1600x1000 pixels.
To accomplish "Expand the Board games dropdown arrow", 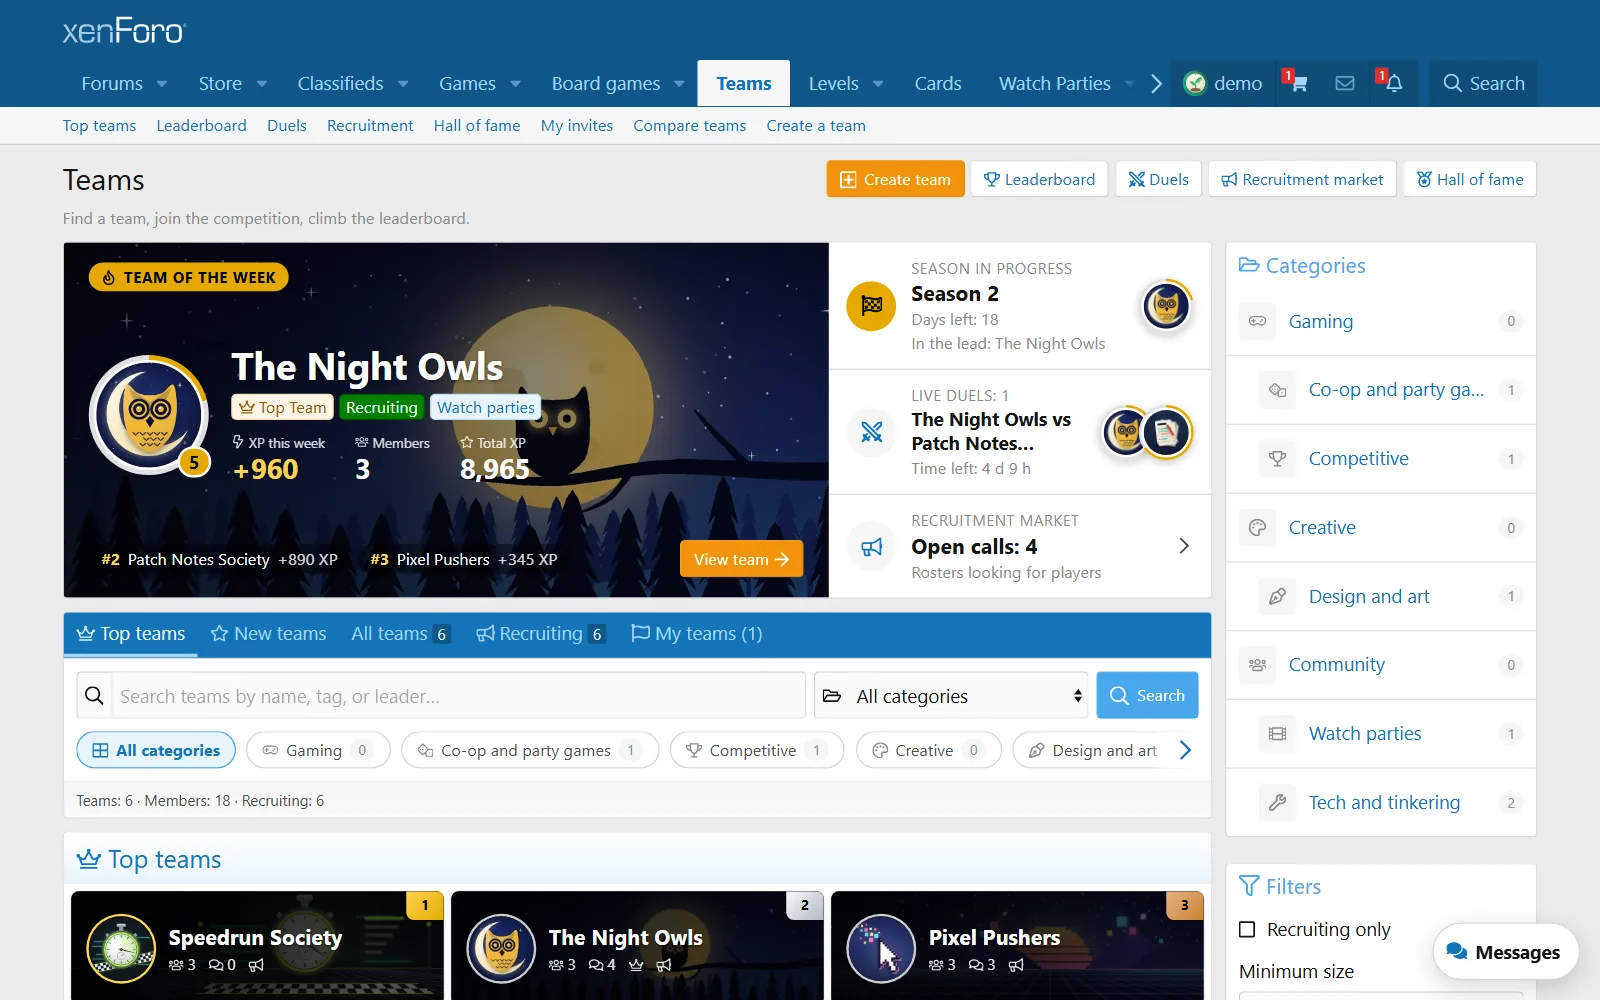I will (x=679, y=84).
